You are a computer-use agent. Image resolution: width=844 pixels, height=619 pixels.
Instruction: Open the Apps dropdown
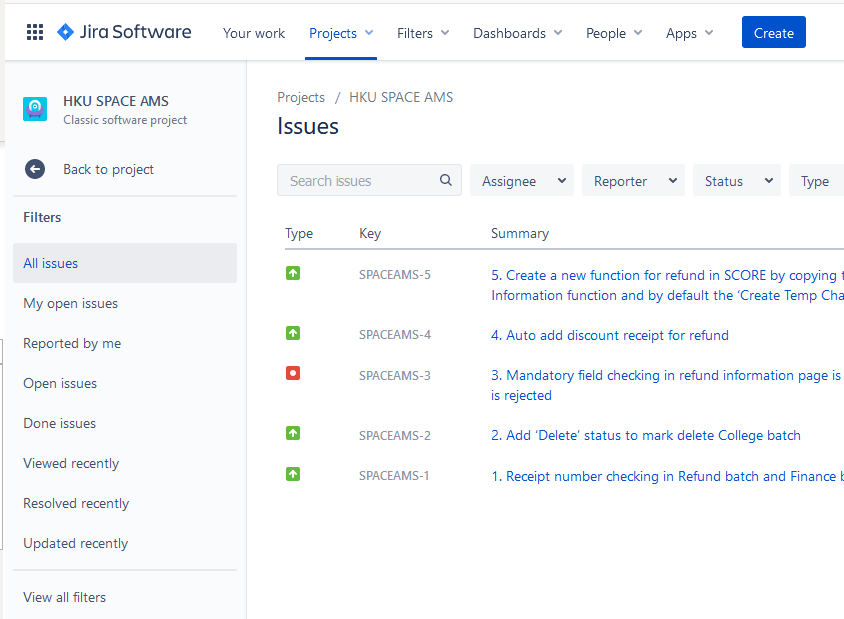[689, 33]
